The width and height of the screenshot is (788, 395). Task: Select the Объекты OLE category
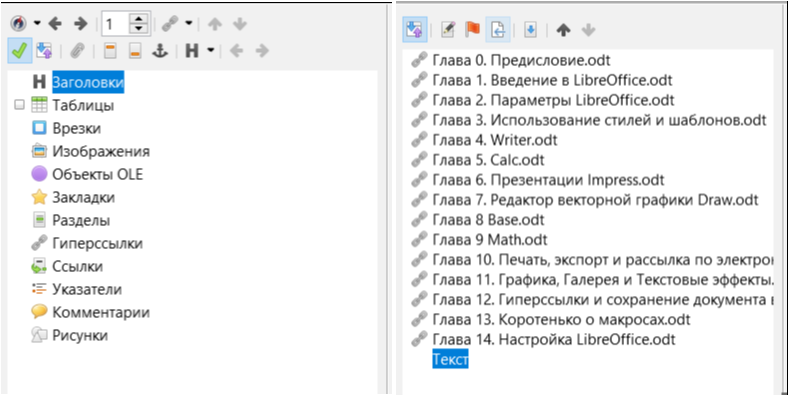pyautogui.click(x=97, y=174)
